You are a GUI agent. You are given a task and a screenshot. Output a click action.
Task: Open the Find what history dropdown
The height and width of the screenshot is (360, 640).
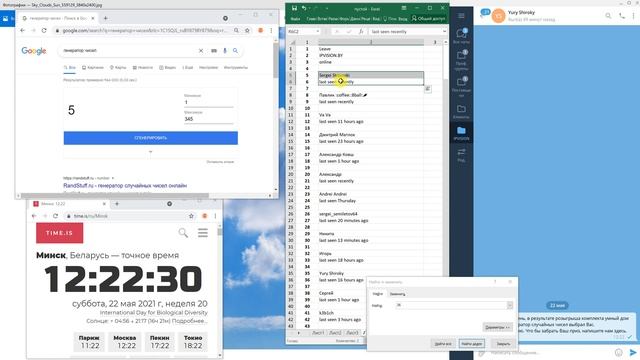tap(510, 305)
